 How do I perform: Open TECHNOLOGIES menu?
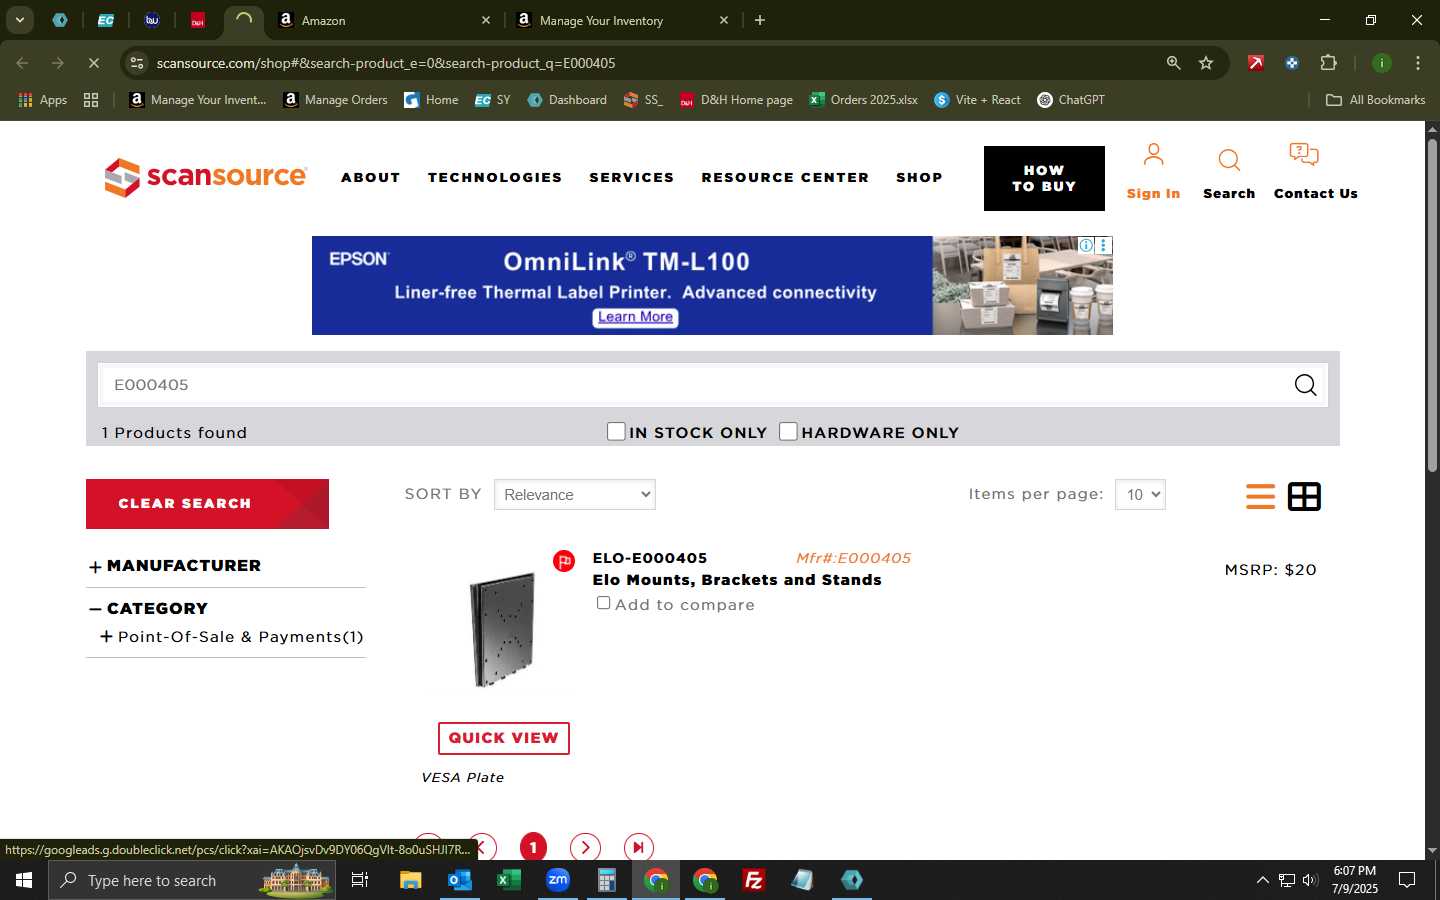495,178
